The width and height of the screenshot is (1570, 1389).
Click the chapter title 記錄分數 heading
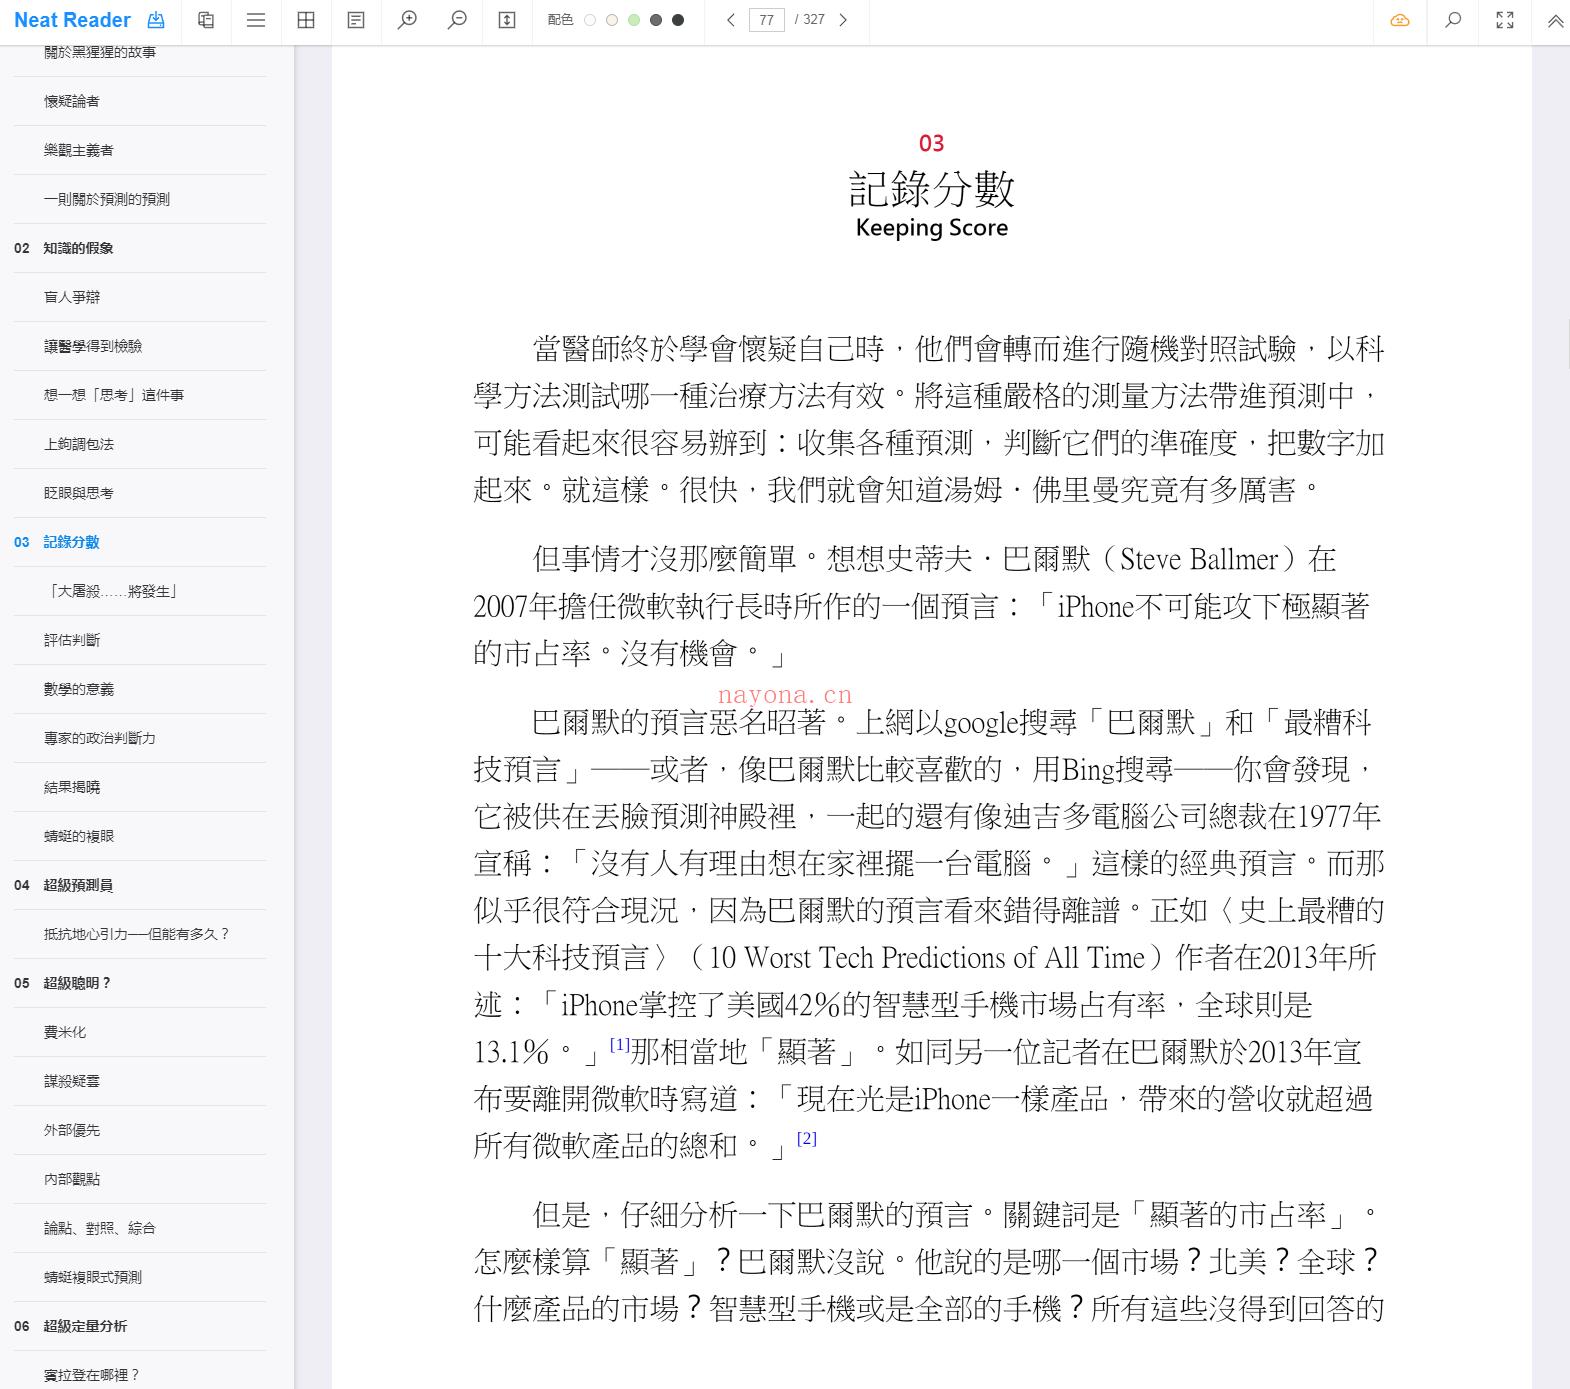click(x=932, y=188)
